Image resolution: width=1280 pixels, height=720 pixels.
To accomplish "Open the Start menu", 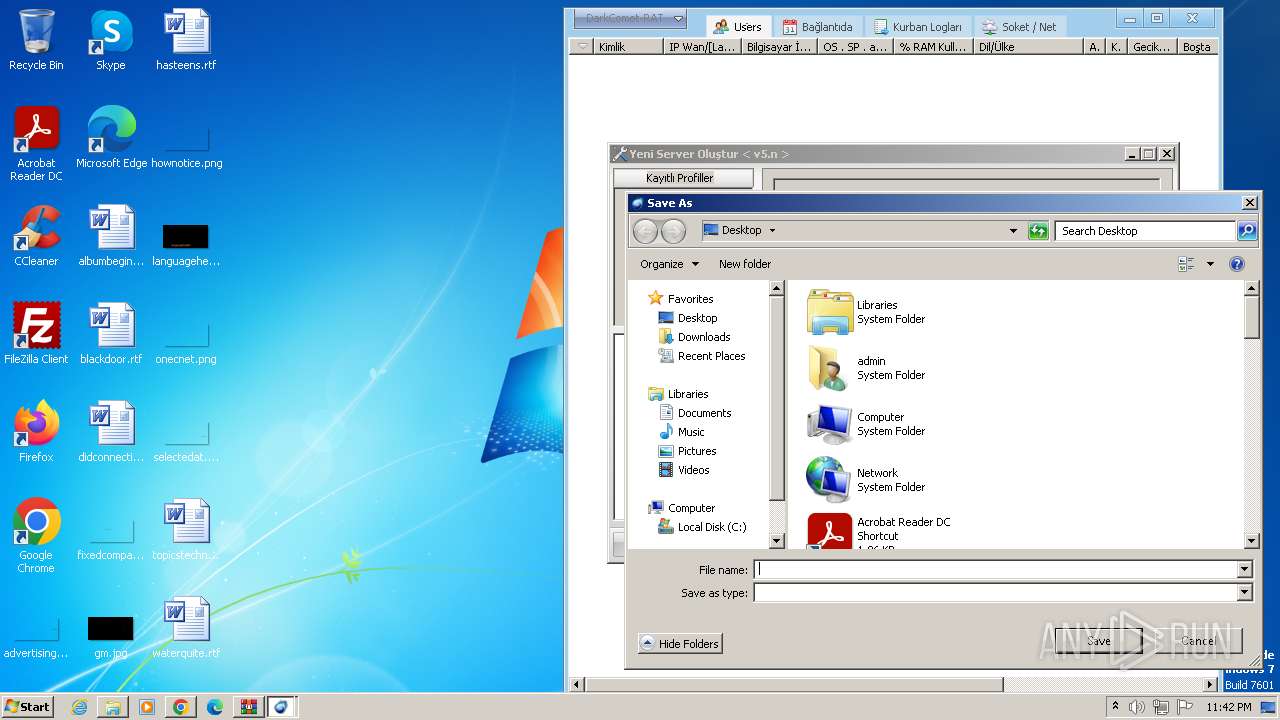I will [x=28, y=707].
